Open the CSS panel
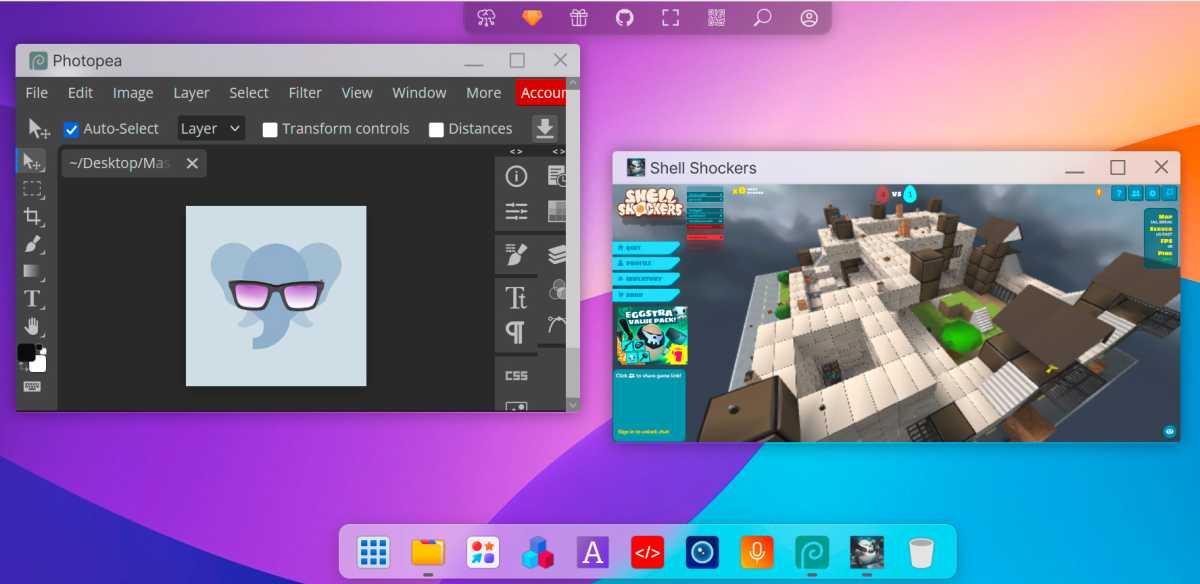Image resolution: width=1200 pixels, height=584 pixels. click(516, 375)
